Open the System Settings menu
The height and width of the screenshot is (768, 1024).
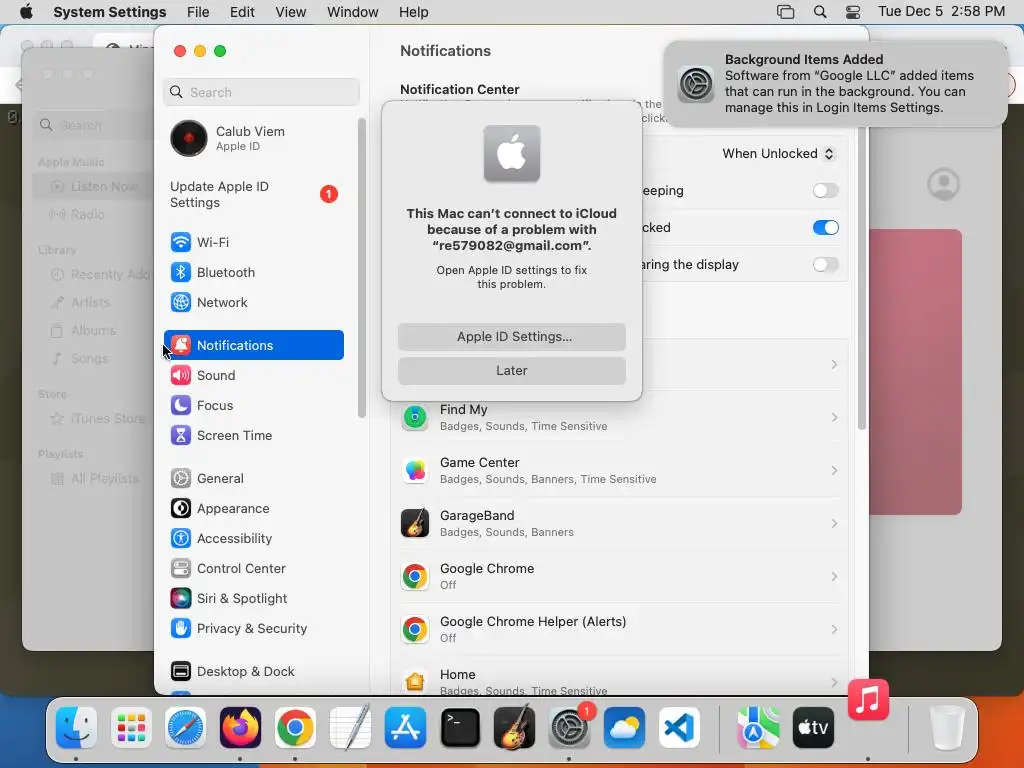110,12
